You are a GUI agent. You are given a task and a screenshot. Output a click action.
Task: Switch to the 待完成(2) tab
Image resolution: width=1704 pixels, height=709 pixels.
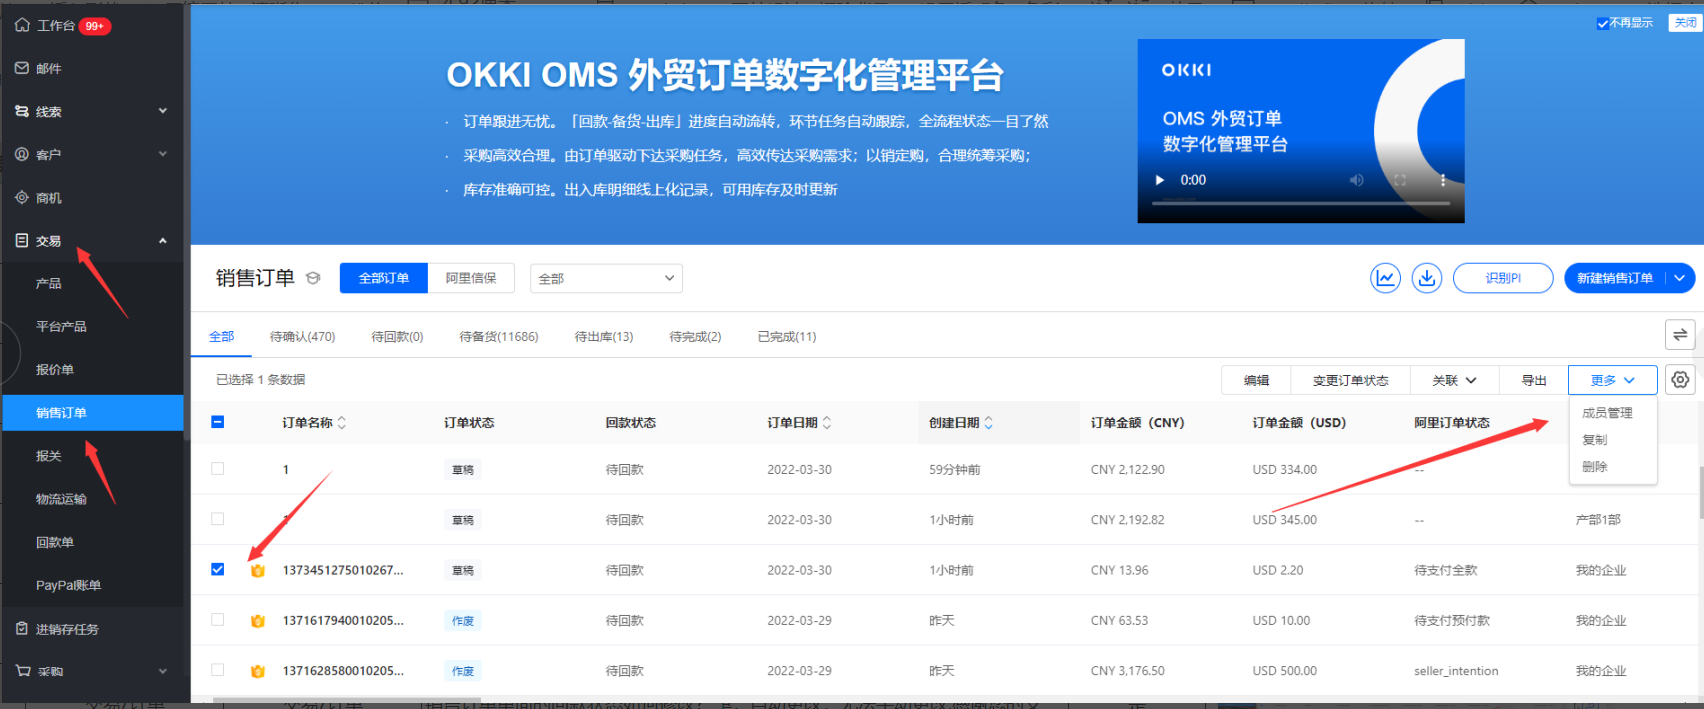(695, 336)
